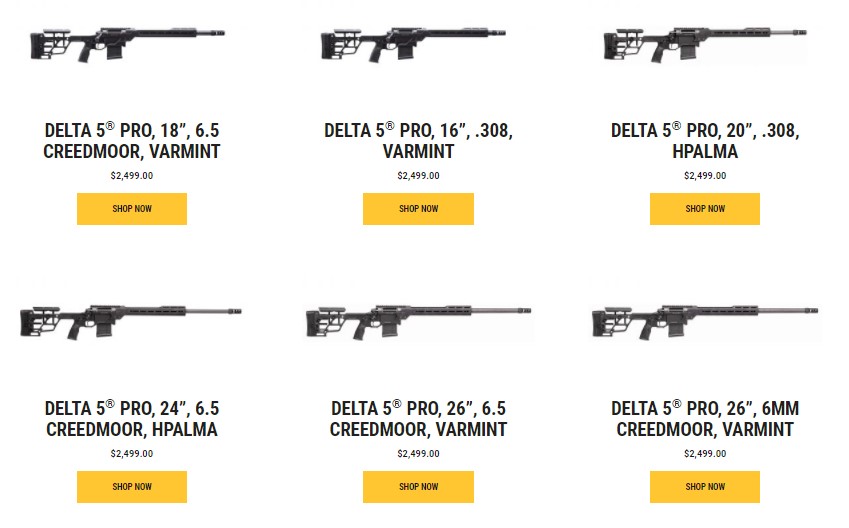This screenshot has height=528, width=849.
Task: Click the $2,499.00 price of the 16" .308 Varmint
Action: (418, 176)
